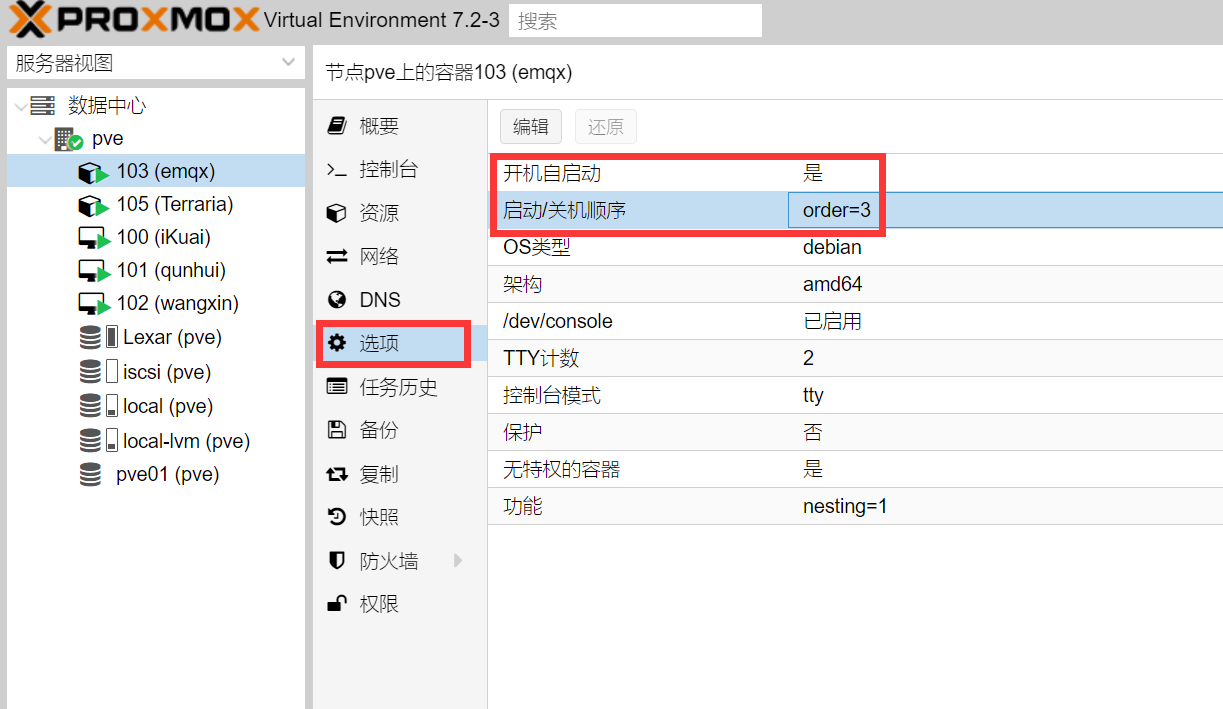Select the 保护 option row

(x=856, y=432)
